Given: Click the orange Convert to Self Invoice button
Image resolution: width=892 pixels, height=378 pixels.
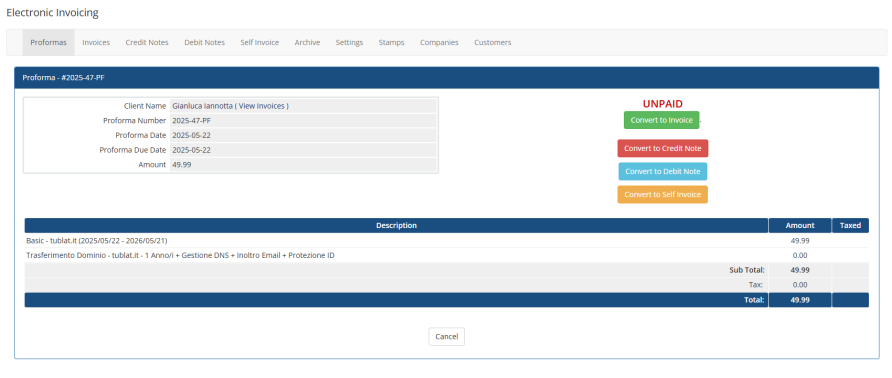Looking at the screenshot, I should tap(663, 194).
